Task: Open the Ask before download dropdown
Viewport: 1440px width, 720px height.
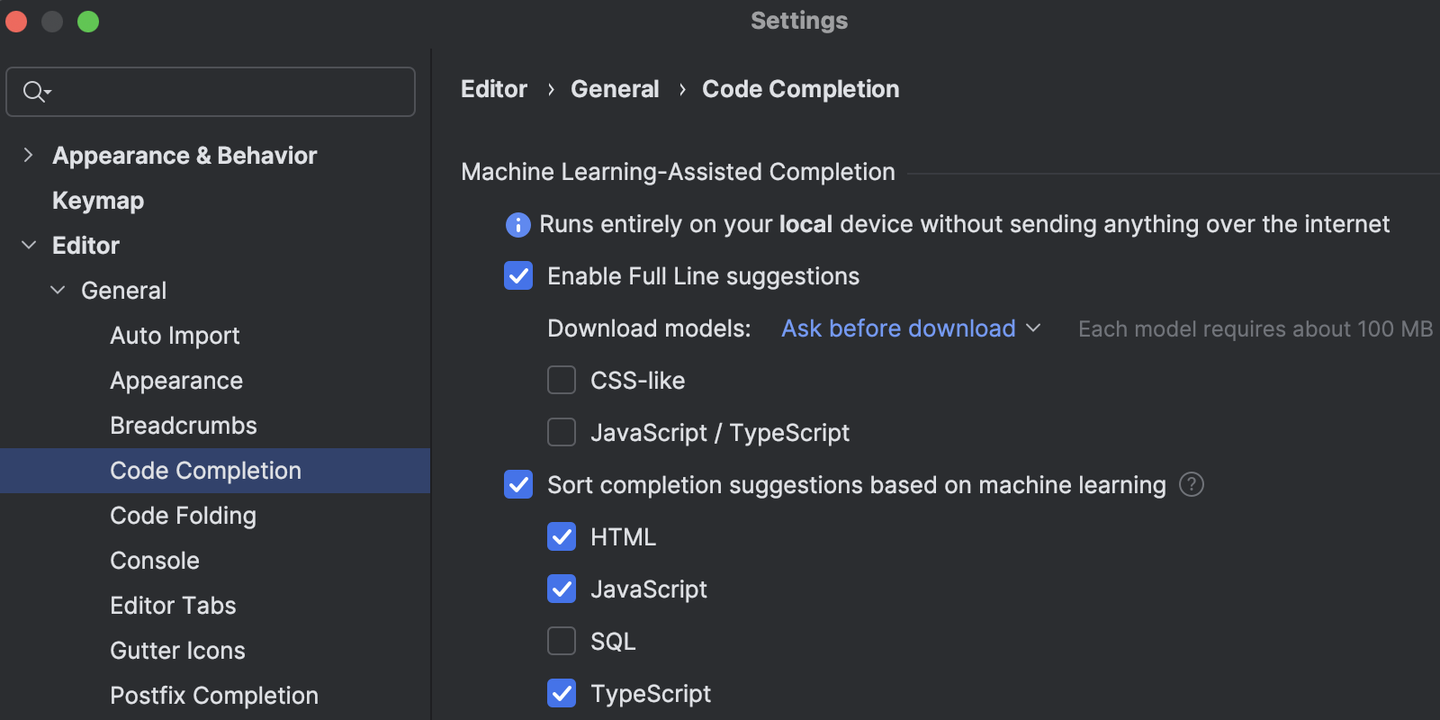Action: point(910,328)
